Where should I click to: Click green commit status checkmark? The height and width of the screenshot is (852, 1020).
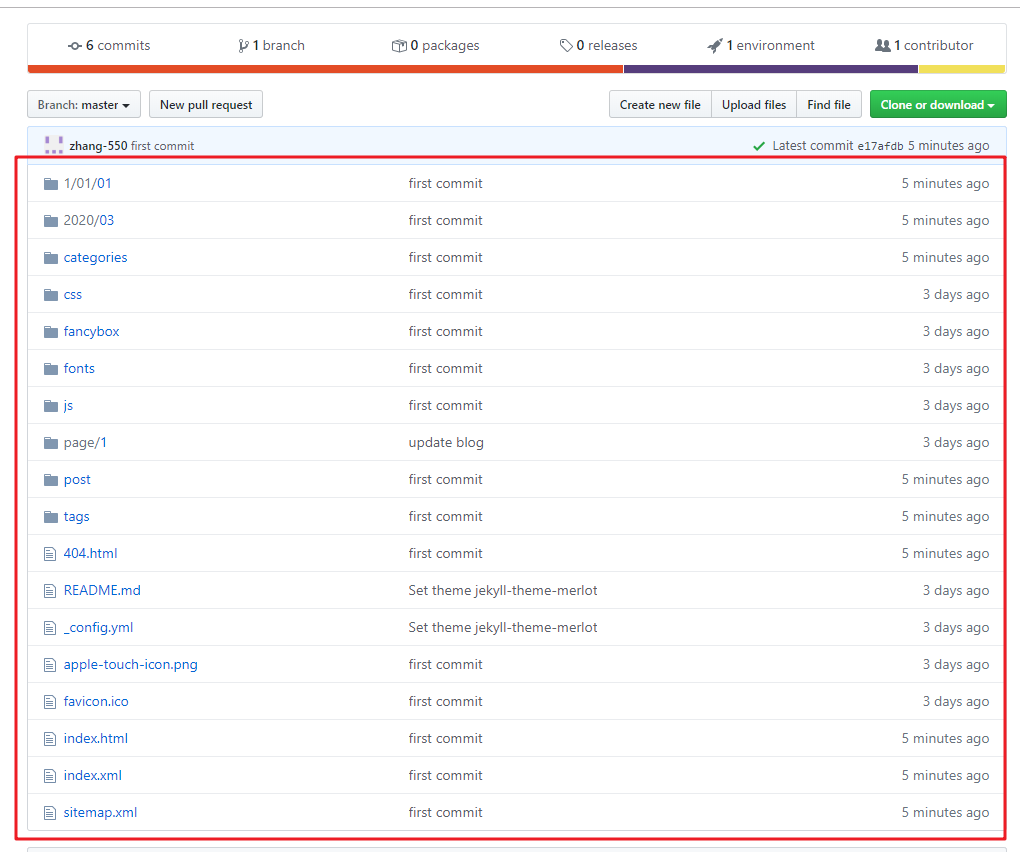click(x=759, y=146)
